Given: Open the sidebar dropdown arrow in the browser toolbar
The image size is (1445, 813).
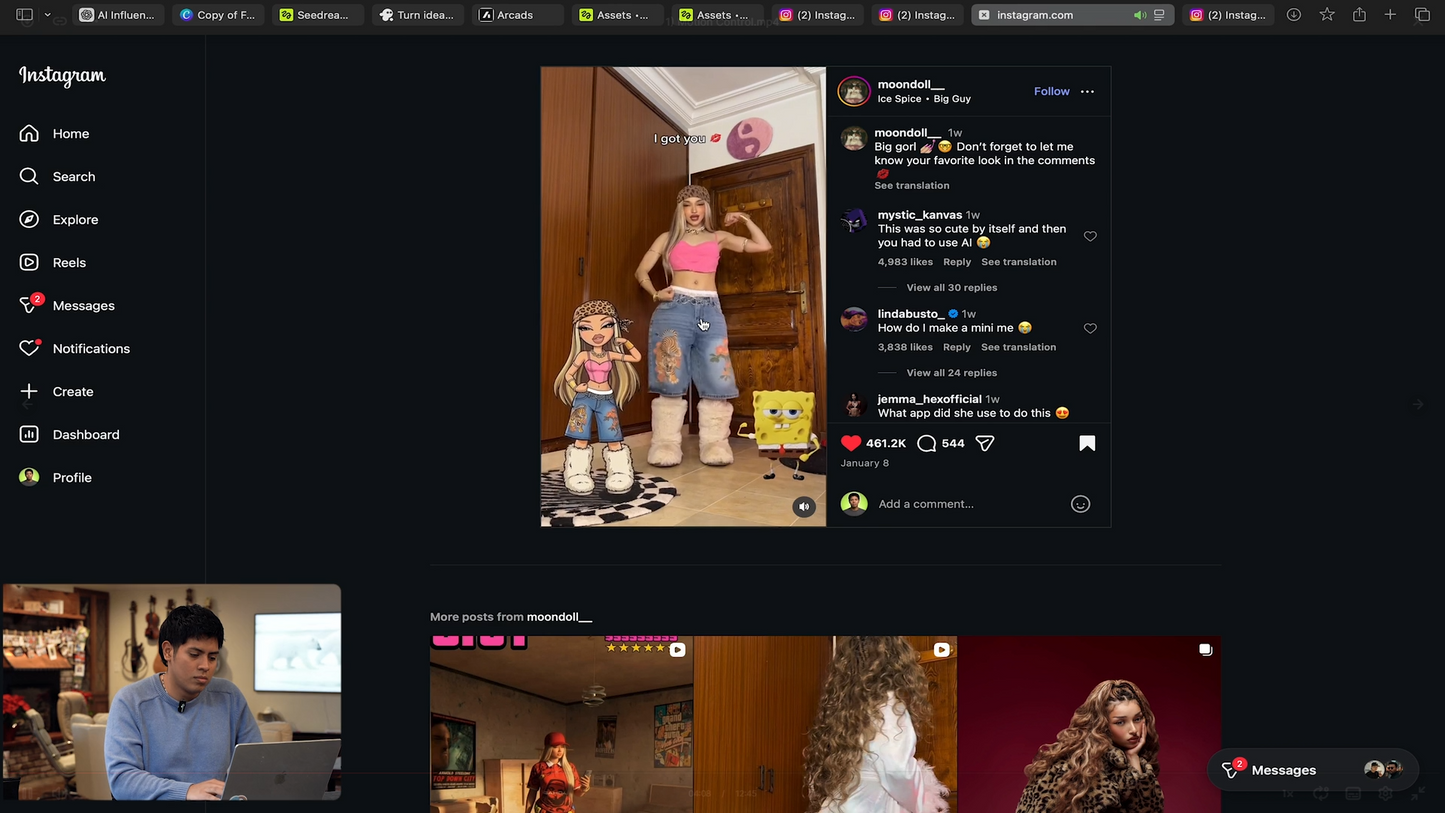Looking at the screenshot, I should (x=47, y=15).
